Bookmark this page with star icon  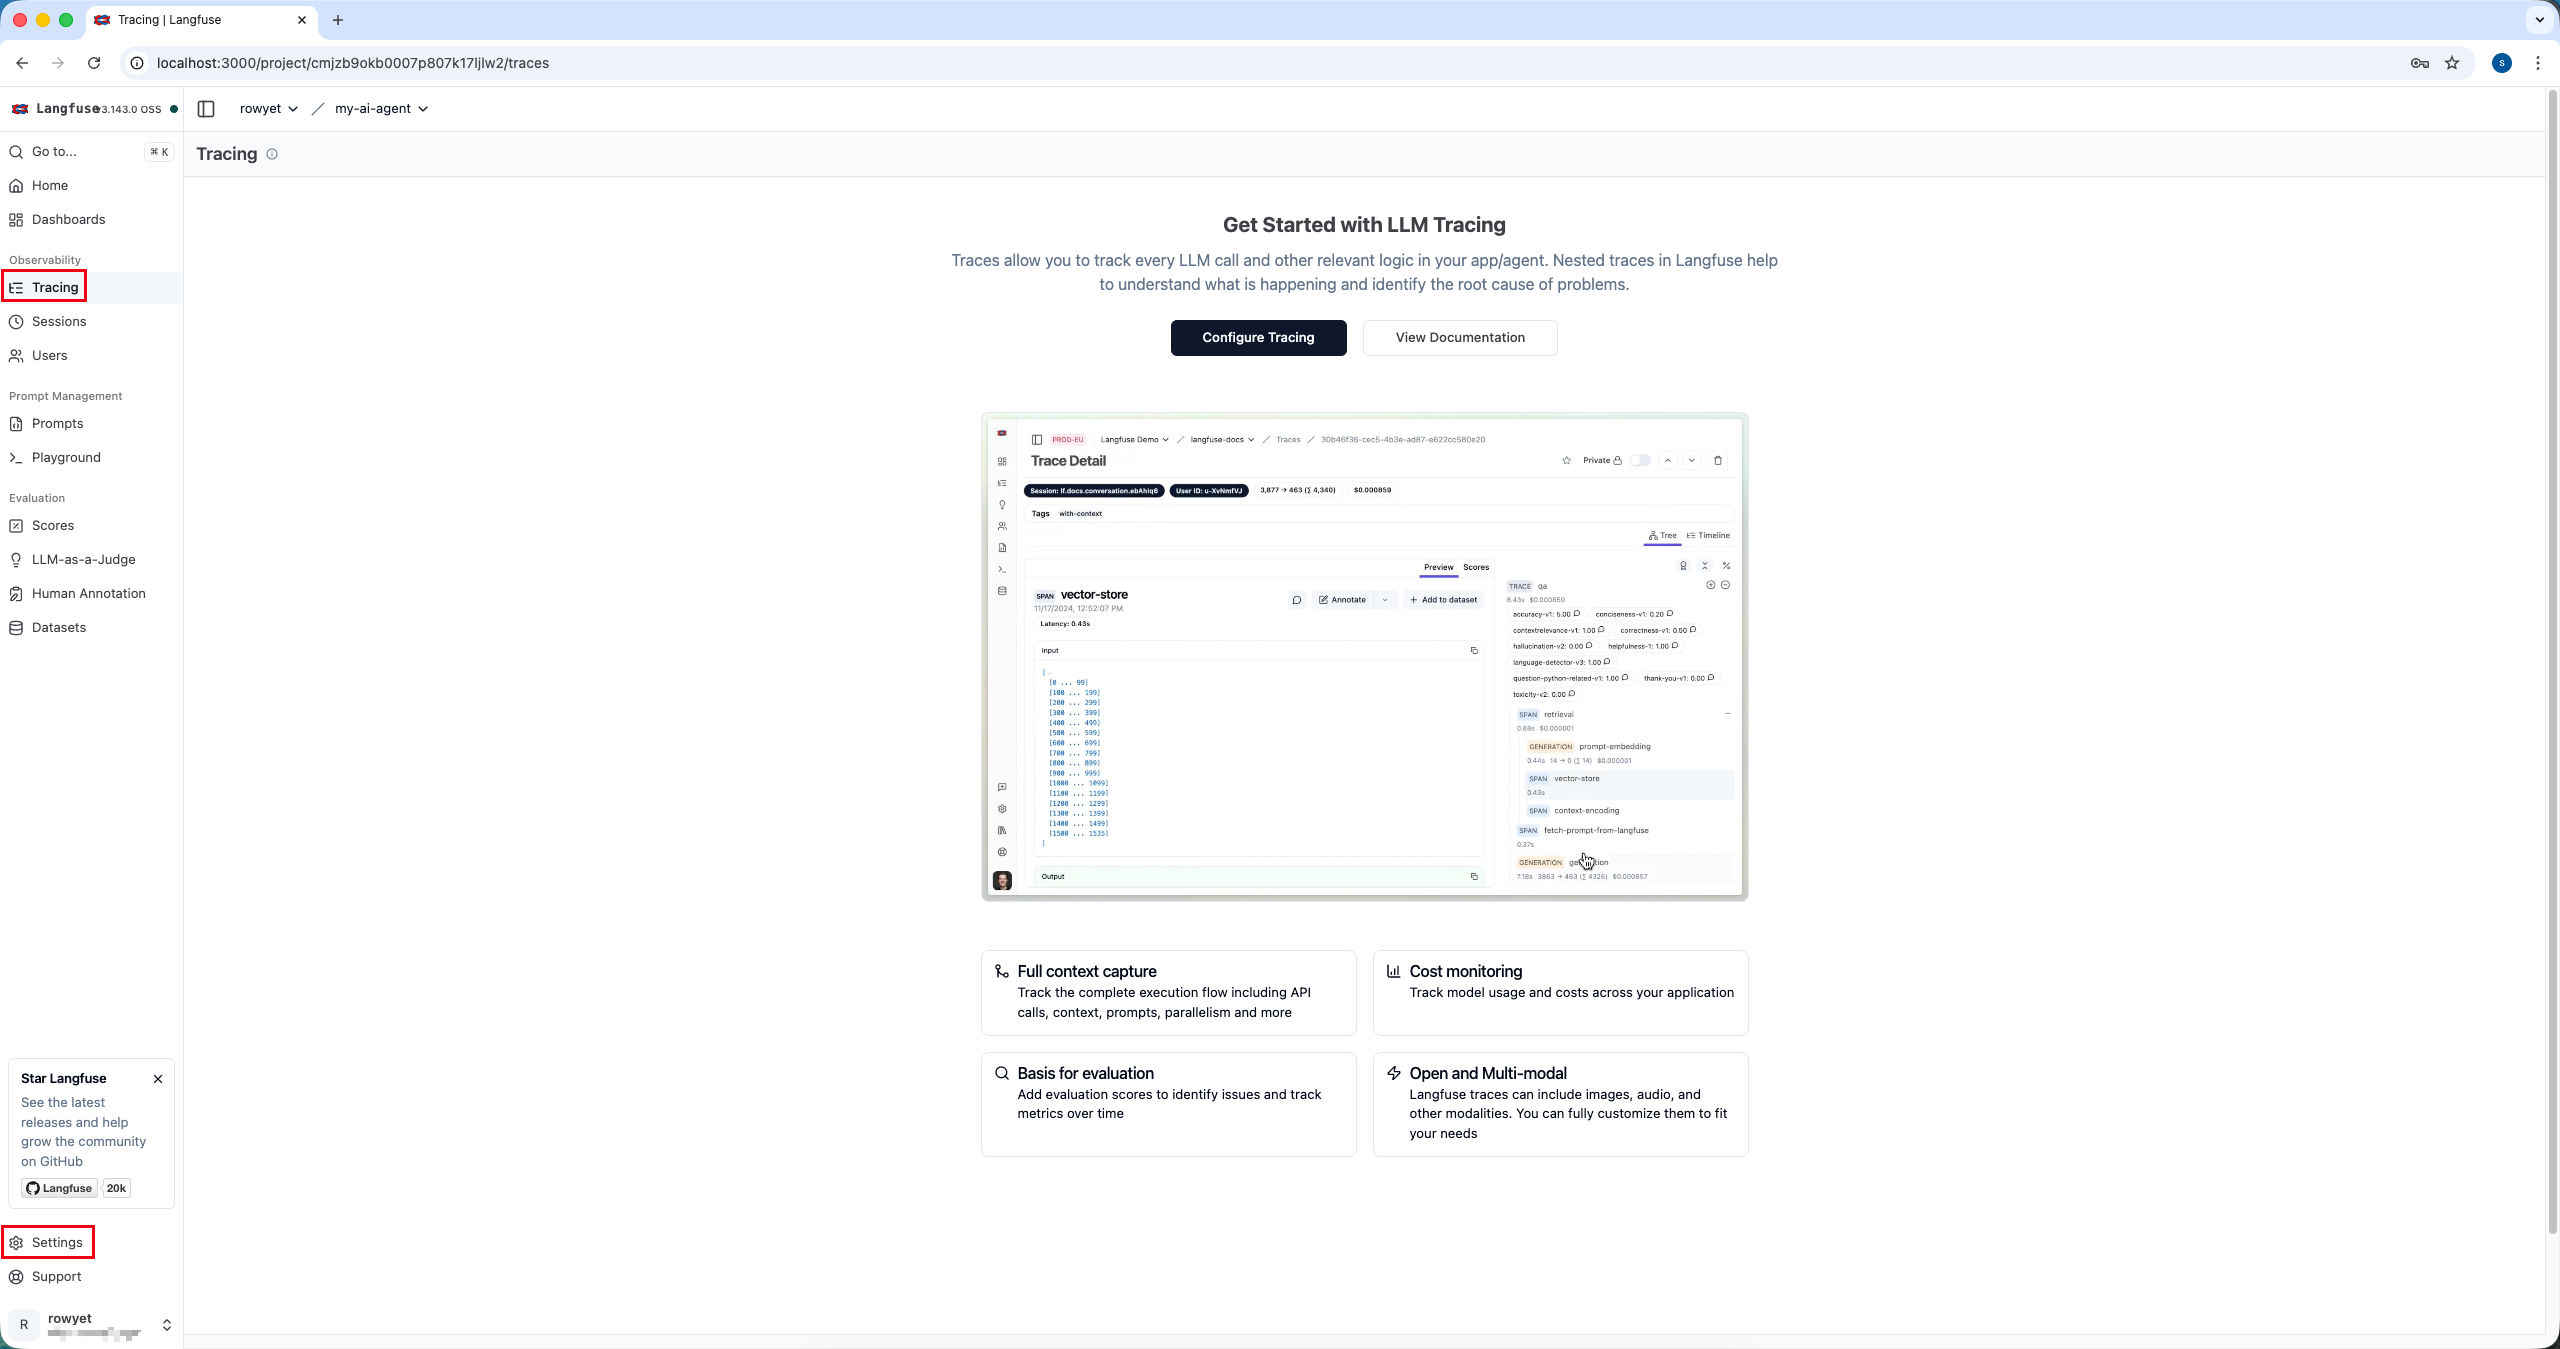[2452, 63]
